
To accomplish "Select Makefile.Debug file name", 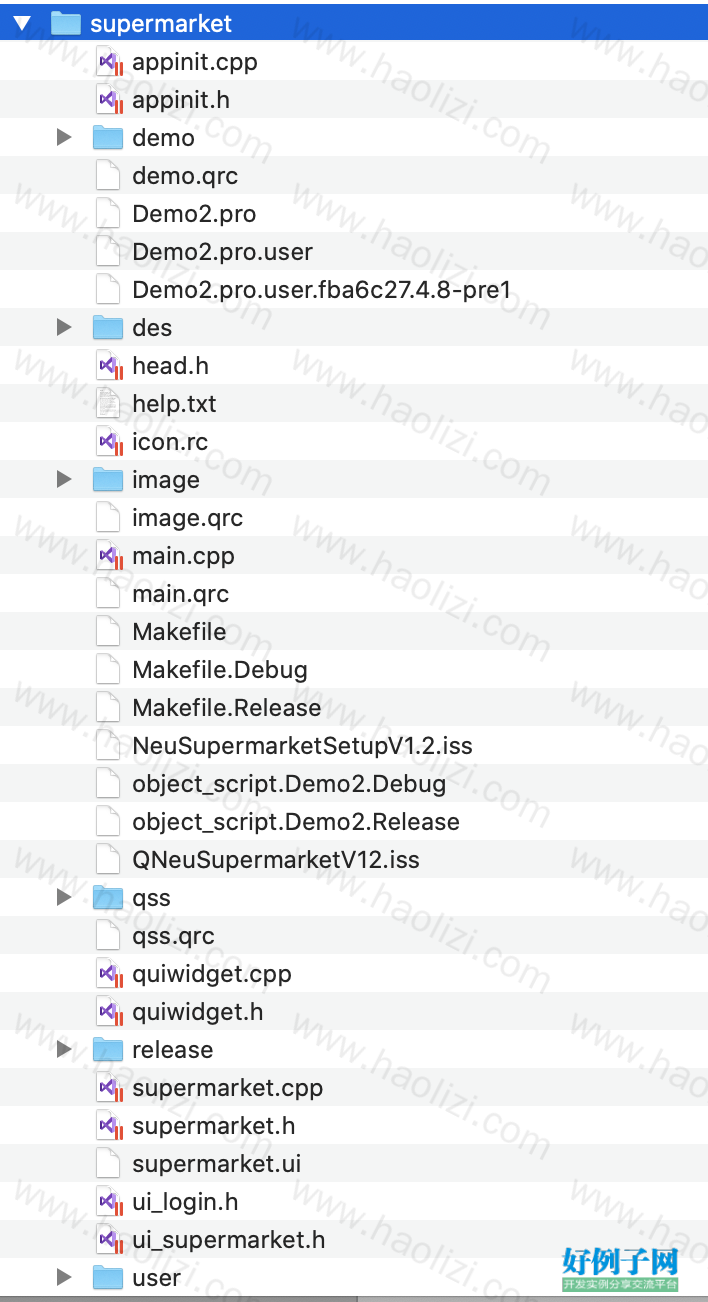I will [x=220, y=670].
